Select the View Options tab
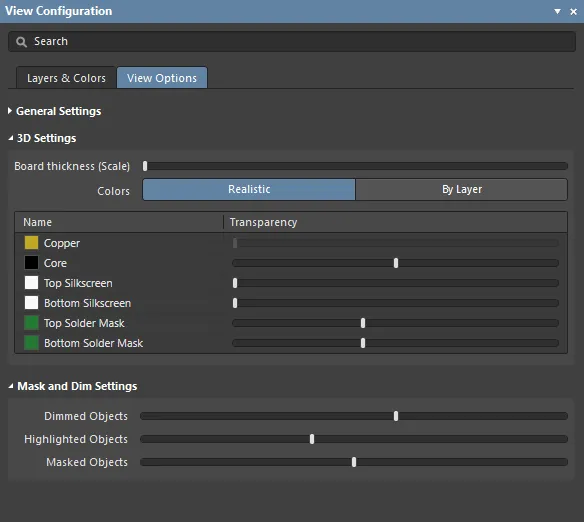584x522 pixels. (162, 78)
